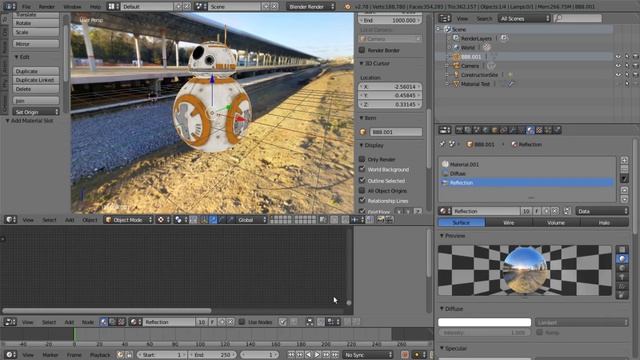Click jump to last frame icon

click(x=335, y=355)
